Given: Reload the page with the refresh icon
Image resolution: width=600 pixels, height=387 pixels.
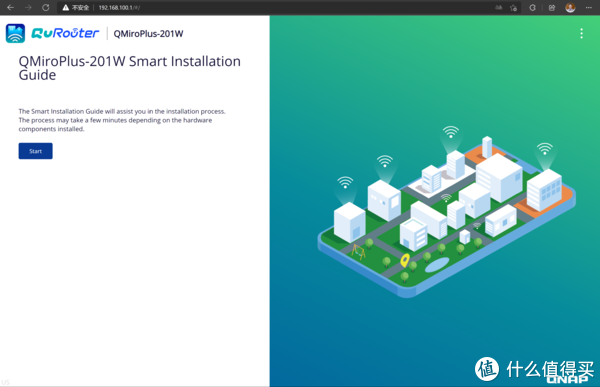Looking at the screenshot, I should pos(46,7).
